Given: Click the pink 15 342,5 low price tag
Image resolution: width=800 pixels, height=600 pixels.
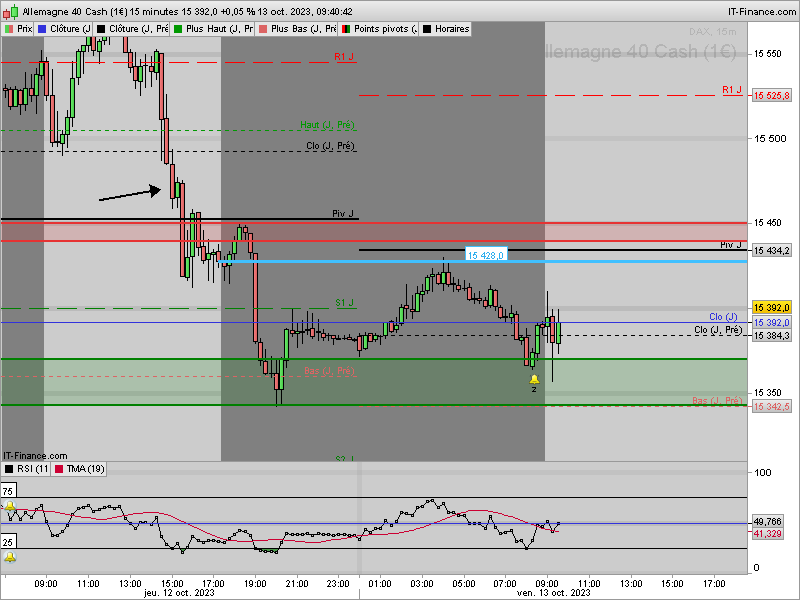Looking at the screenshot, I should point(771,406).
